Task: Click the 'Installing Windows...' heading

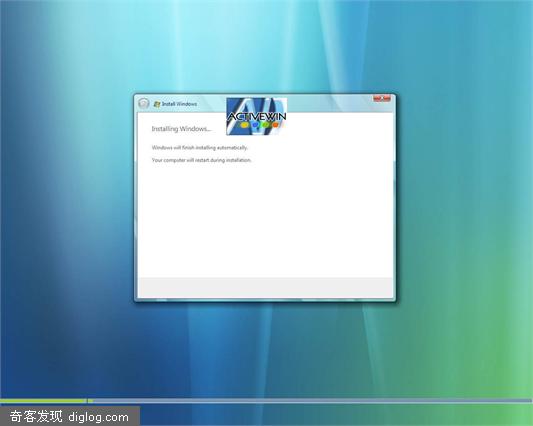Action: (182, 129)
